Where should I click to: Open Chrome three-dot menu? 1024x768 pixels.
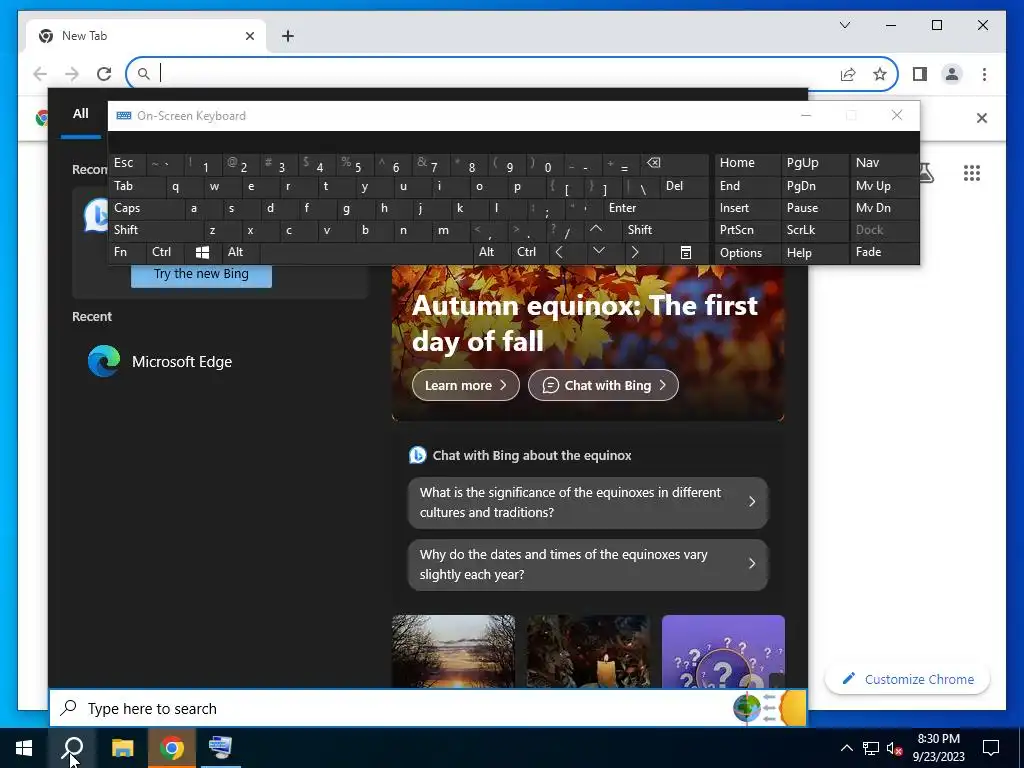pyautogui.click(x=984, y=74)
